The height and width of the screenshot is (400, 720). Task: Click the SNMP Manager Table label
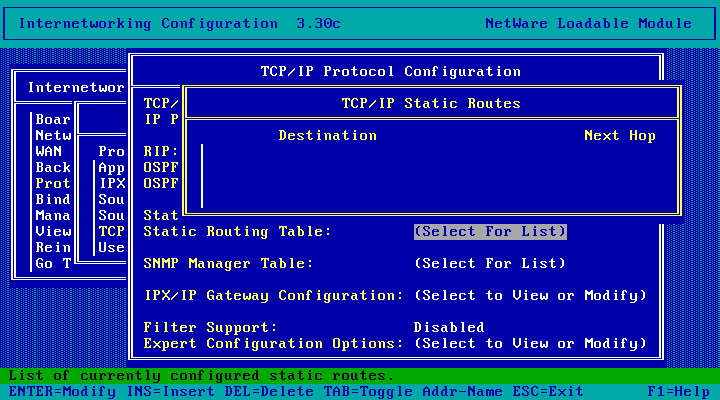[228, 264]
